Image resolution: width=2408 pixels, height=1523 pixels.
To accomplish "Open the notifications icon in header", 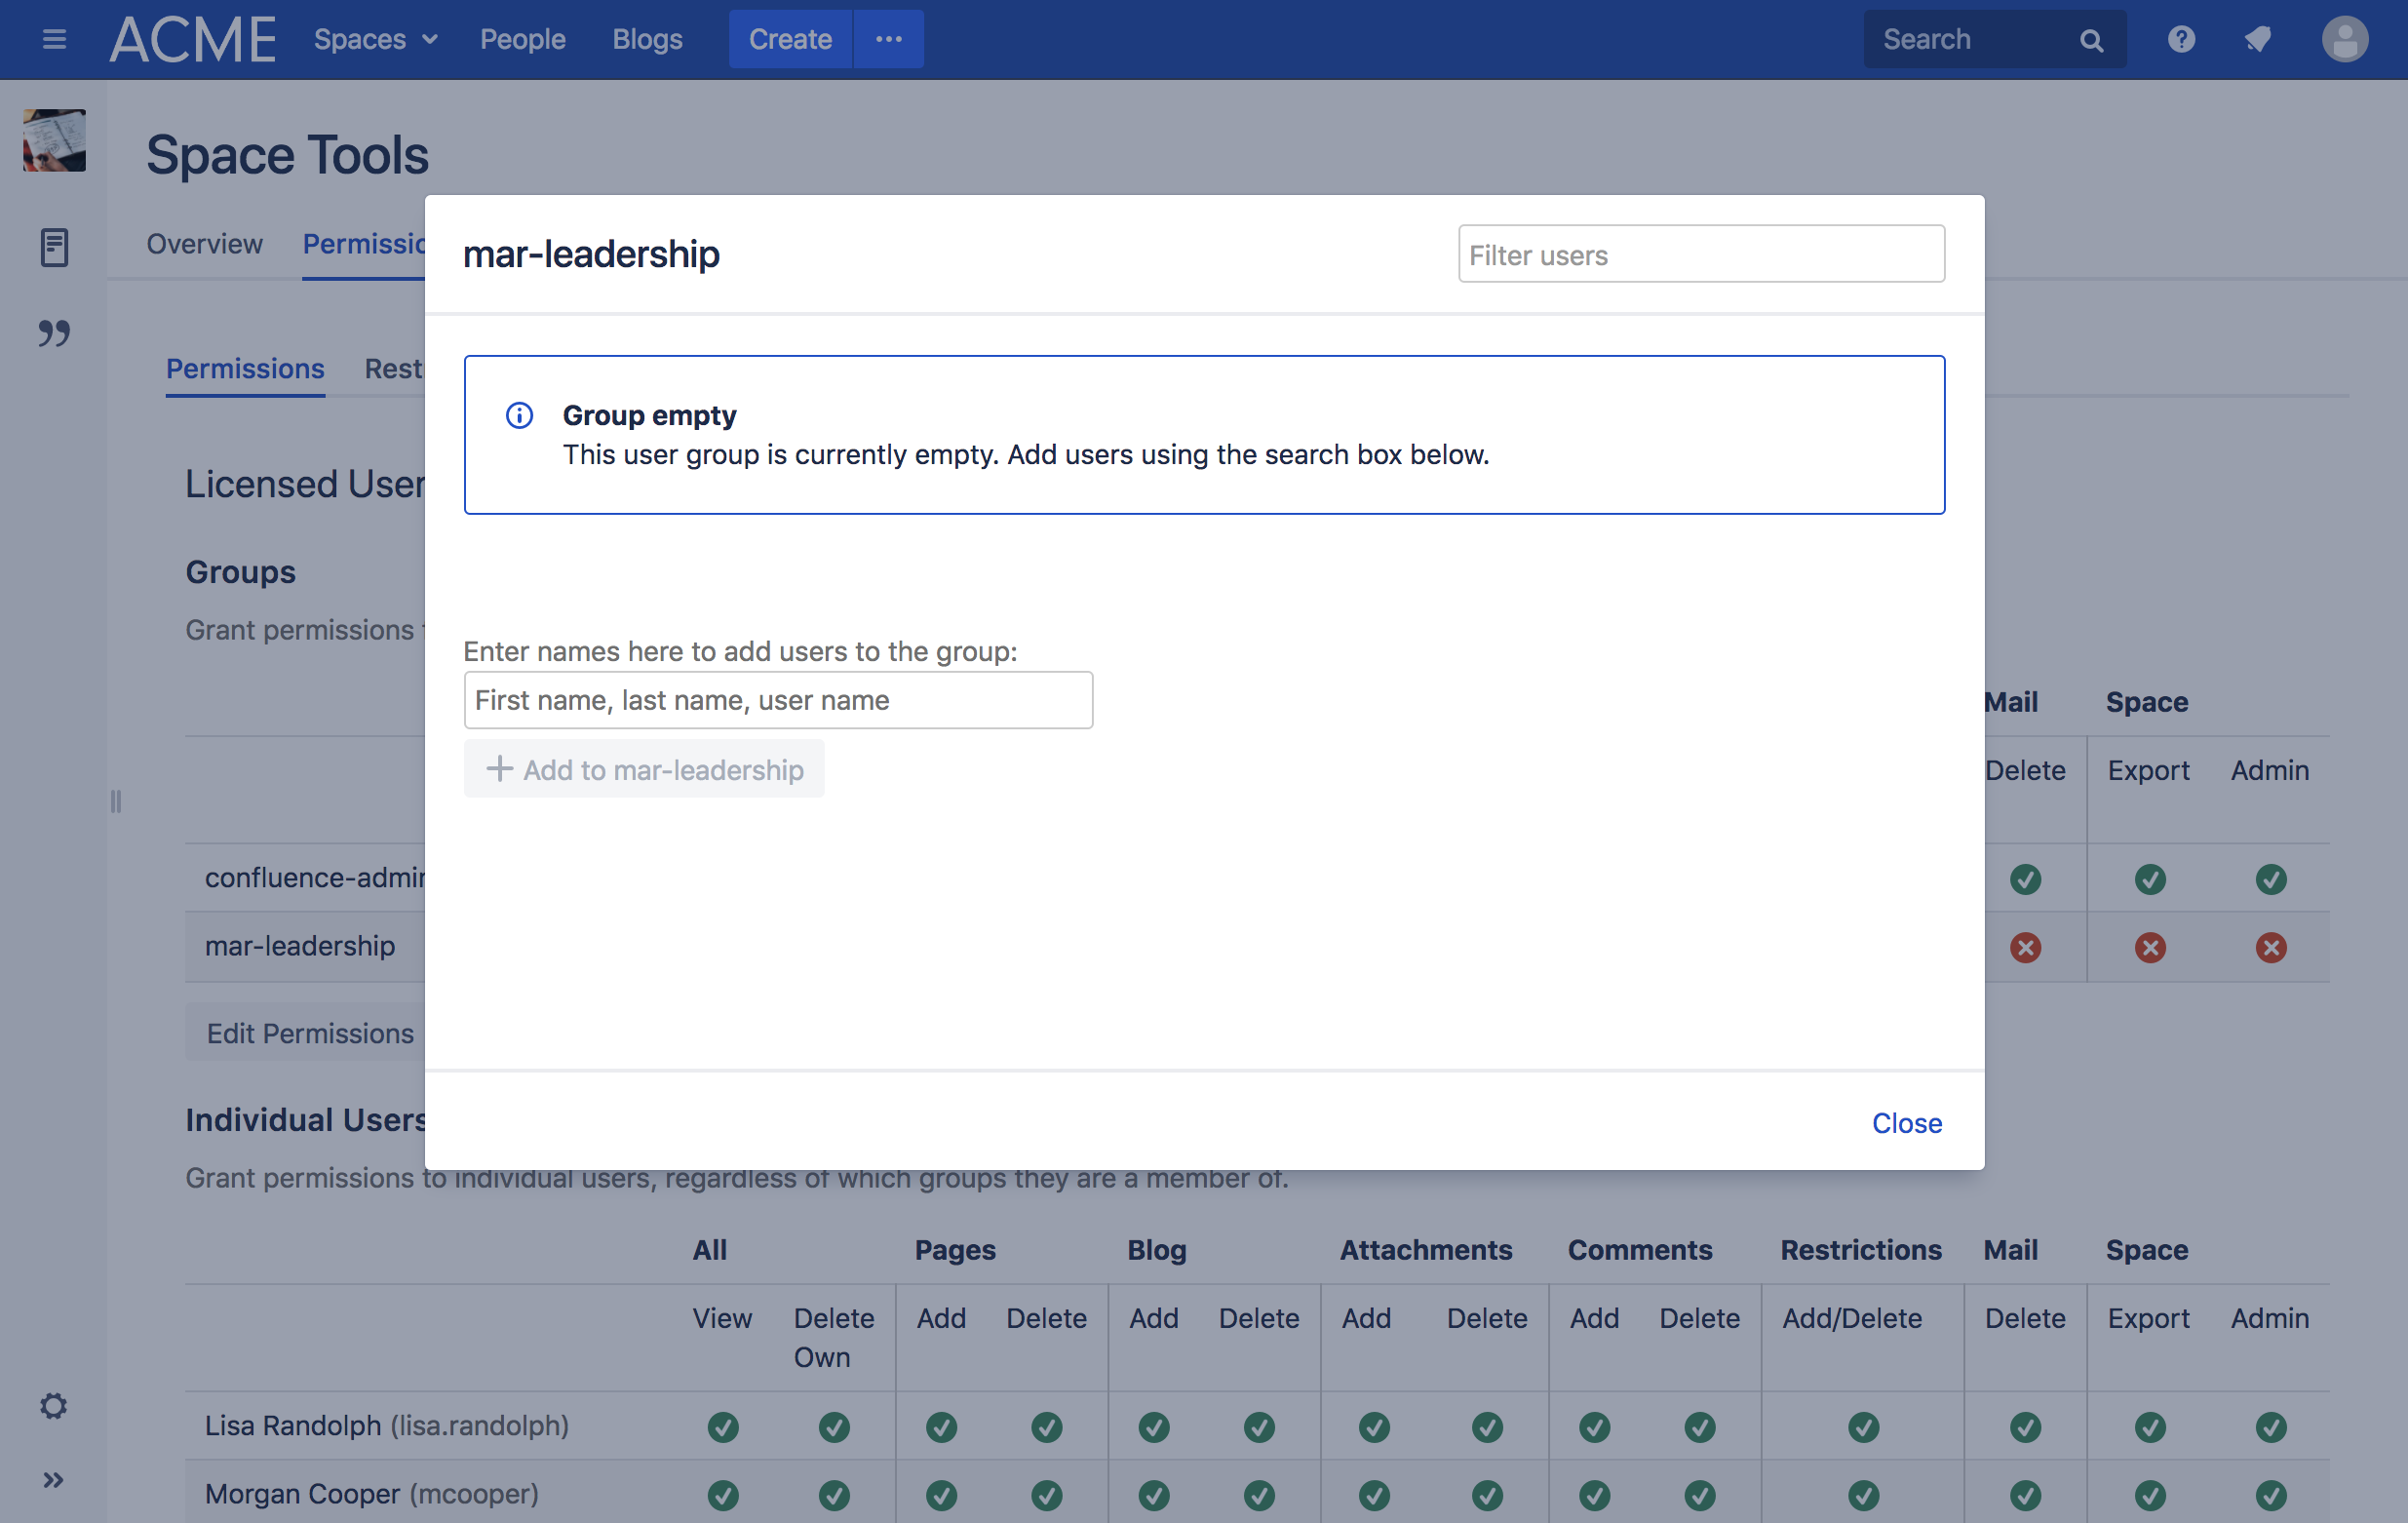I will pyautogui.click(x=2258, y=39).
